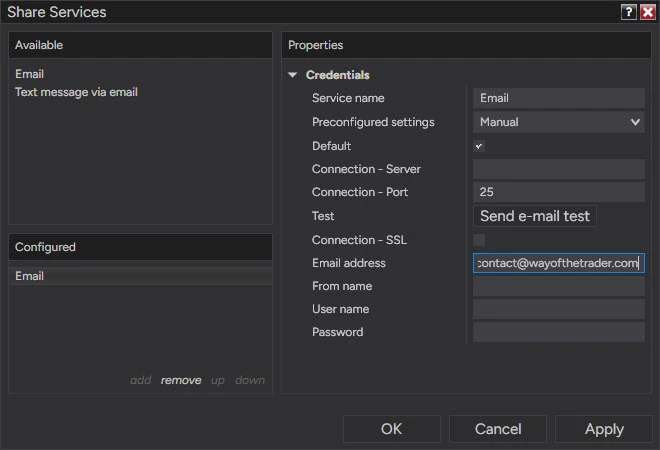Click the Preconfigured settings label
This screenshot has height=450, width=660.
coord(373,122)
